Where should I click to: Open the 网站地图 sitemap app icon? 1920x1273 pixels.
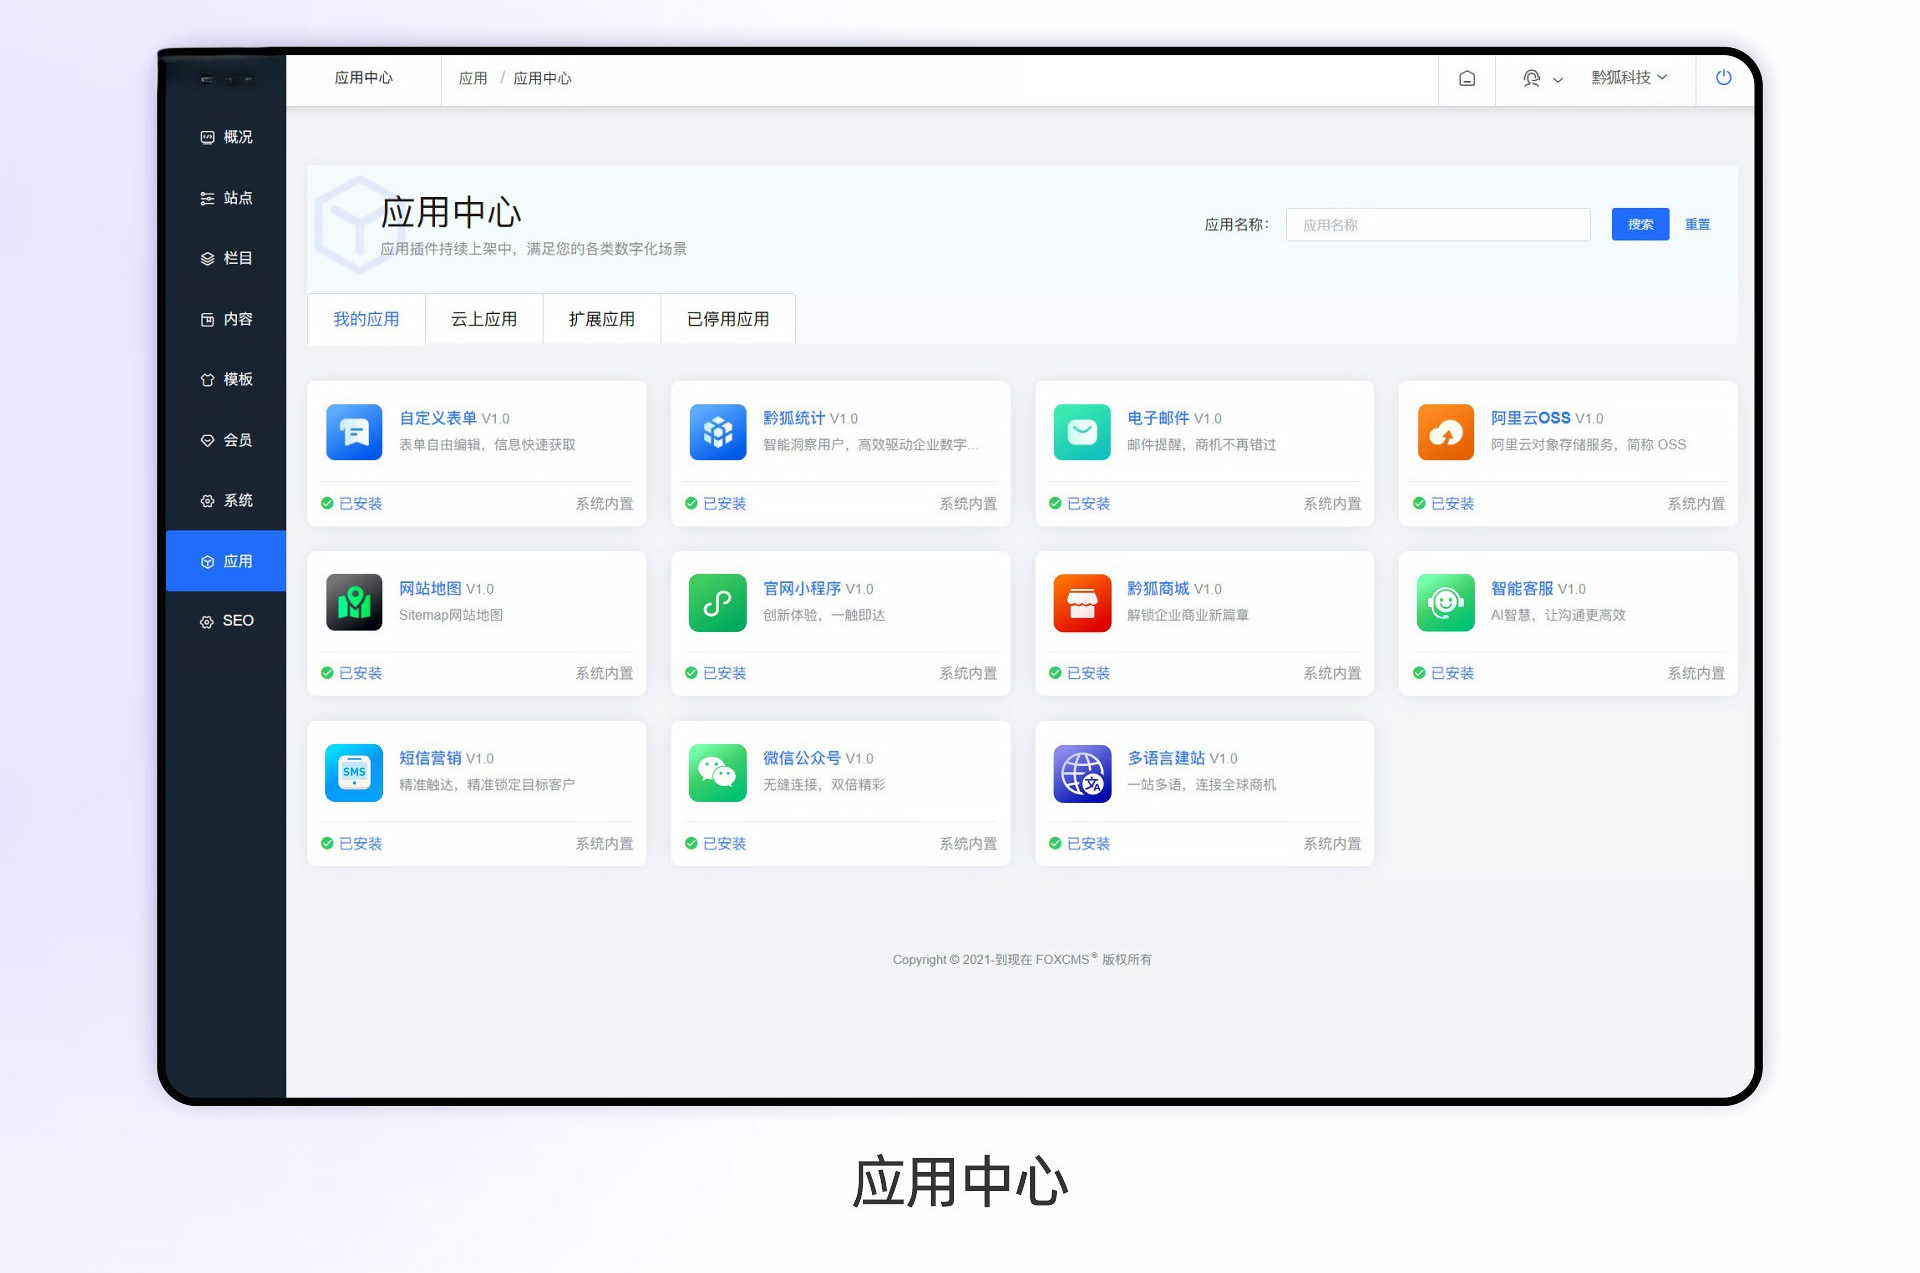[x=354, y=602]
